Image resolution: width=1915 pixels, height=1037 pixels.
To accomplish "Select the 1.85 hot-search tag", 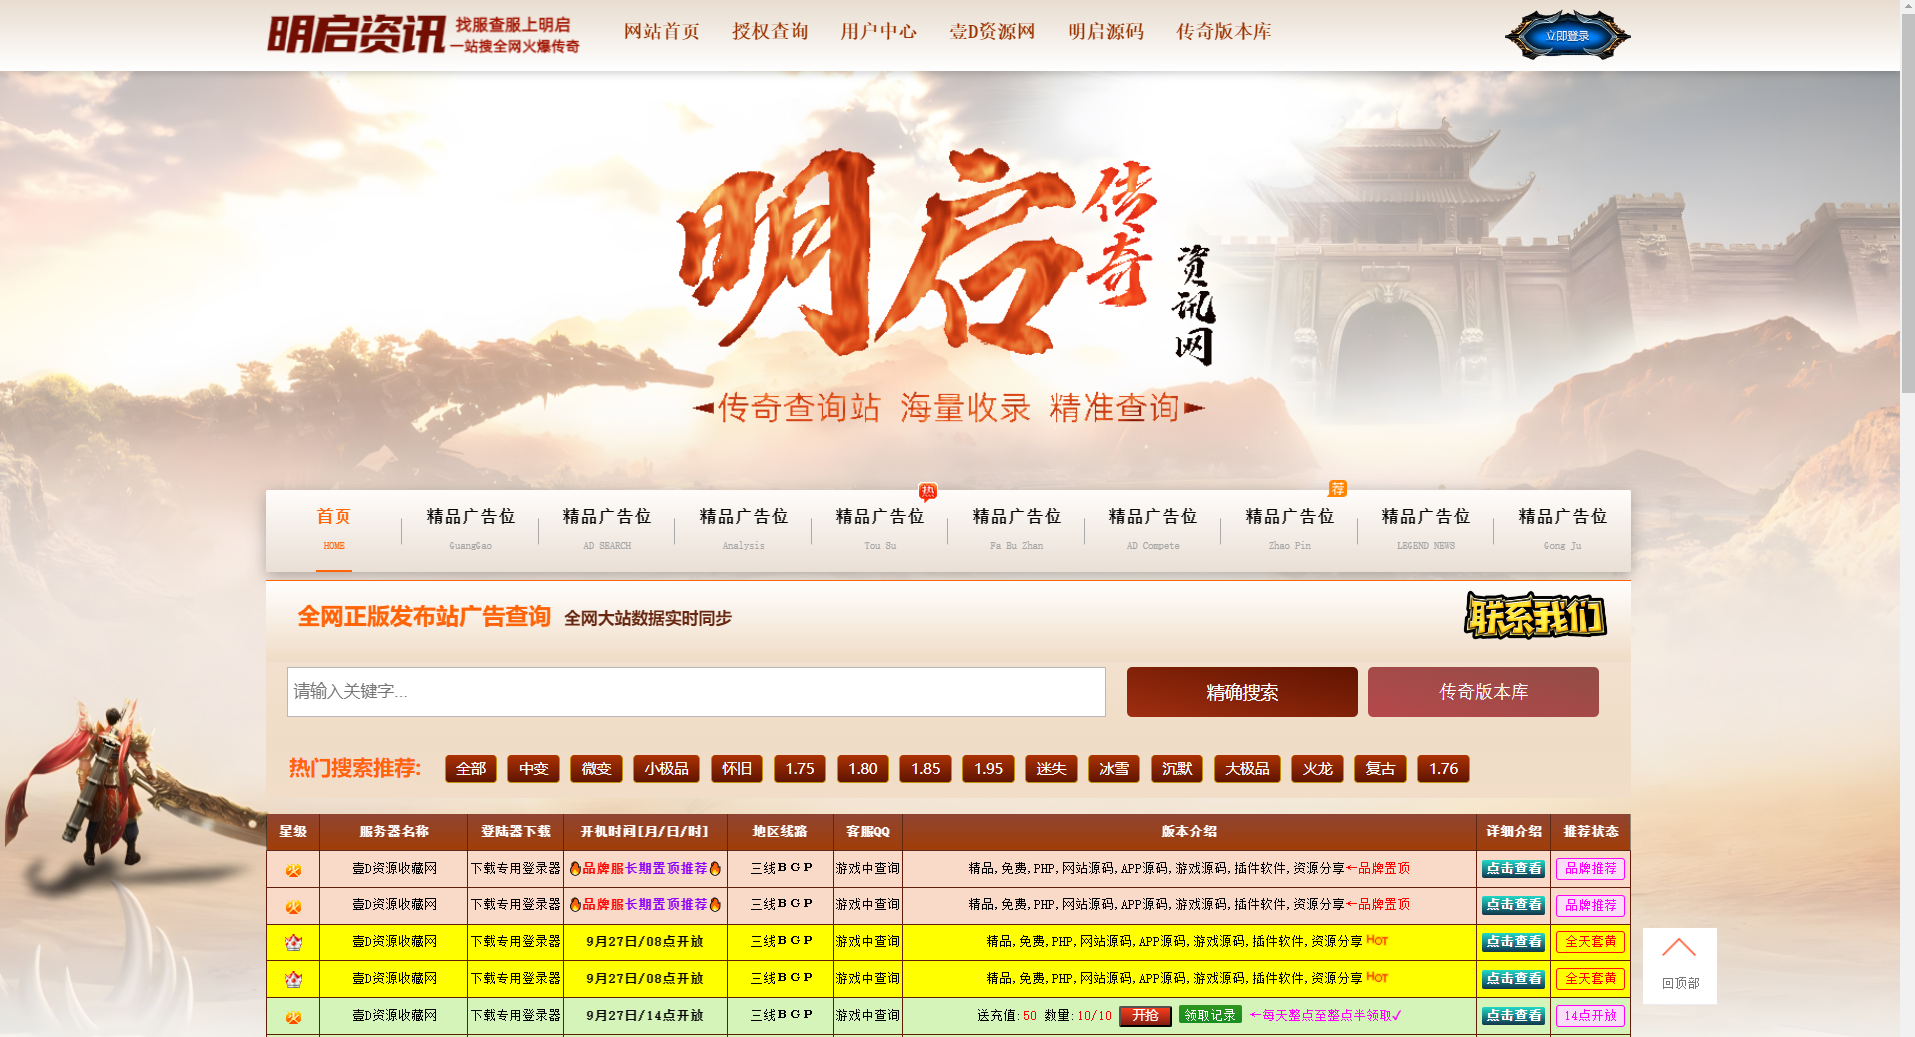I will [925, 769].
